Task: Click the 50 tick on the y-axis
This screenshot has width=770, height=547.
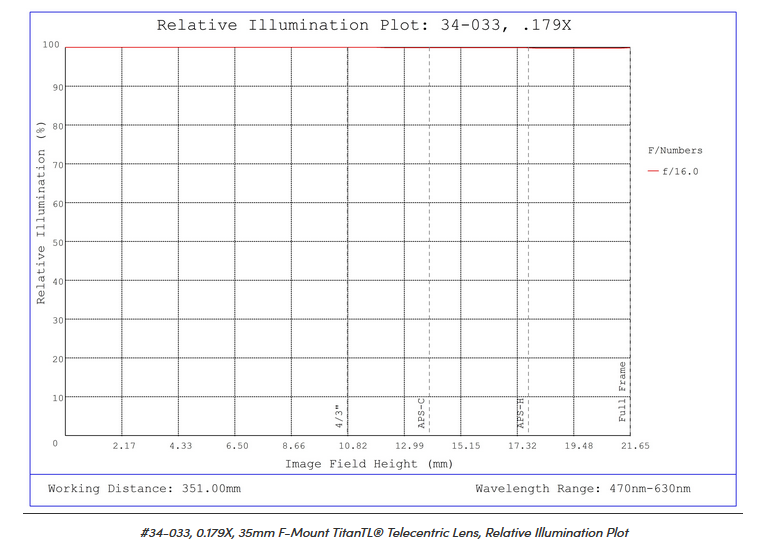Action: click(58, 242)
